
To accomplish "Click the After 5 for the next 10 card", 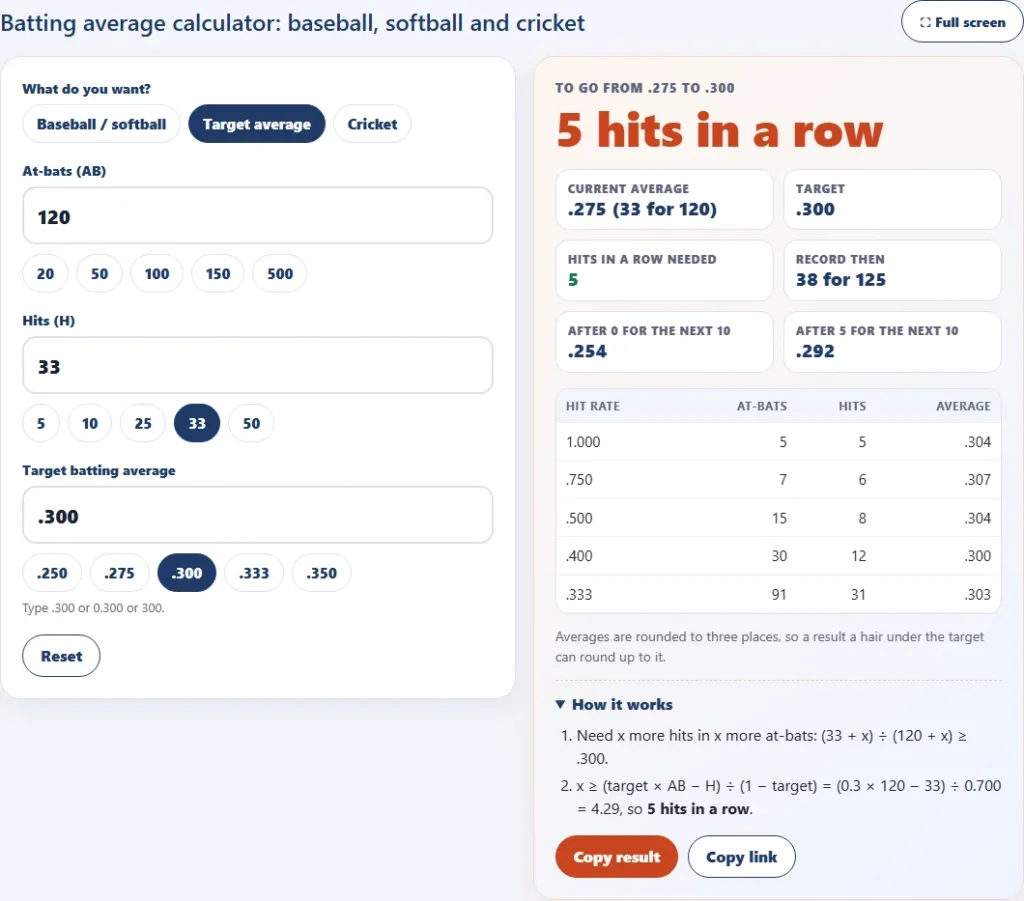I will pyautogui.click(x=892, y=341).
